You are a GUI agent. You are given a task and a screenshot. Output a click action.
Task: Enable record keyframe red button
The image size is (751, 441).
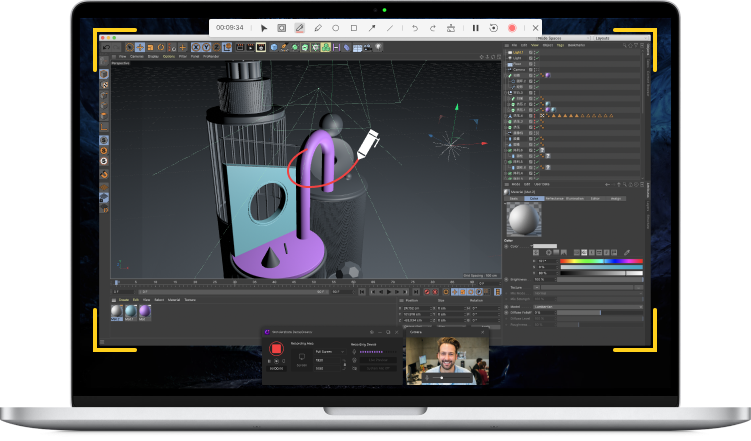pyautogui.click(x=427, y=292)
